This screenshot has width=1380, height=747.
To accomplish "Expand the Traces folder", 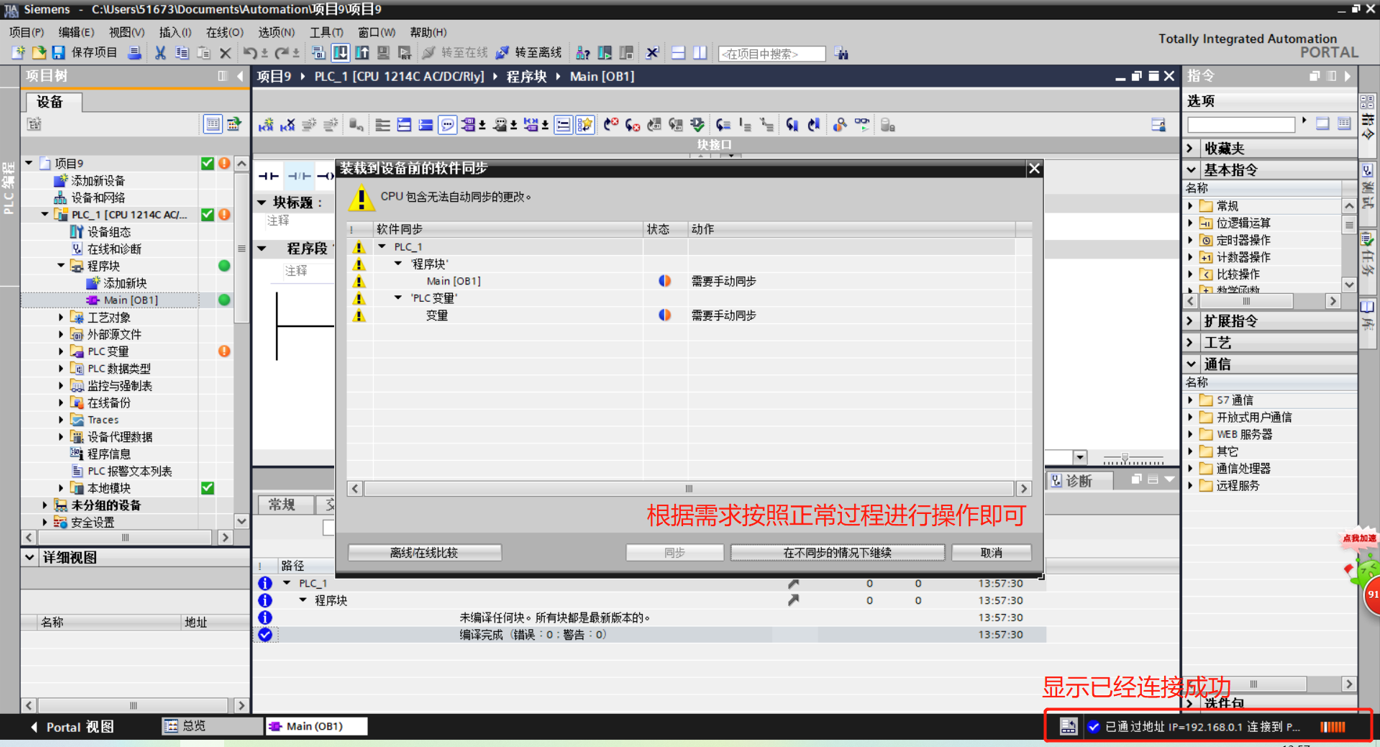I will tap(61, 420).
